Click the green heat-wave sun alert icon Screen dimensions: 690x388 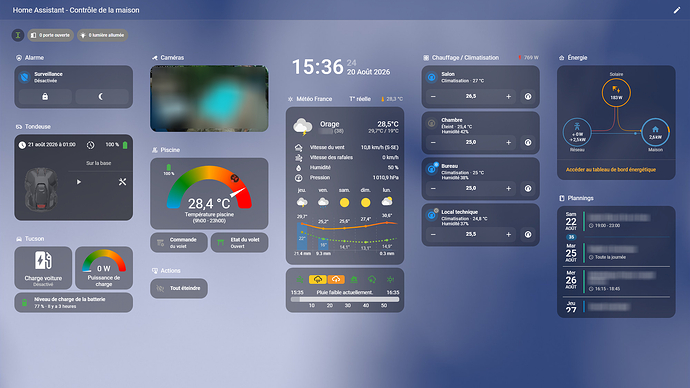tap(390, 279)
